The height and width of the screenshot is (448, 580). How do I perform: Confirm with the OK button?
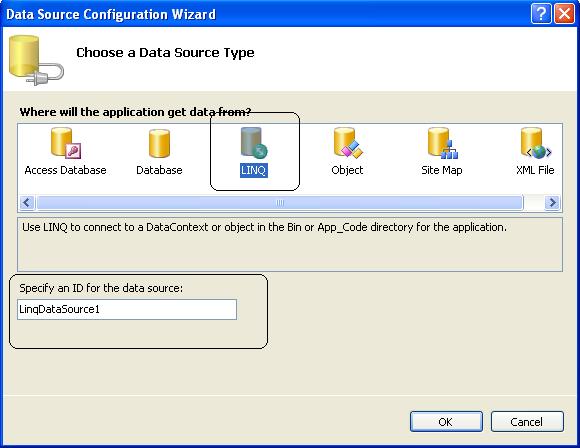pyautogui.click(x=446, y=421)
